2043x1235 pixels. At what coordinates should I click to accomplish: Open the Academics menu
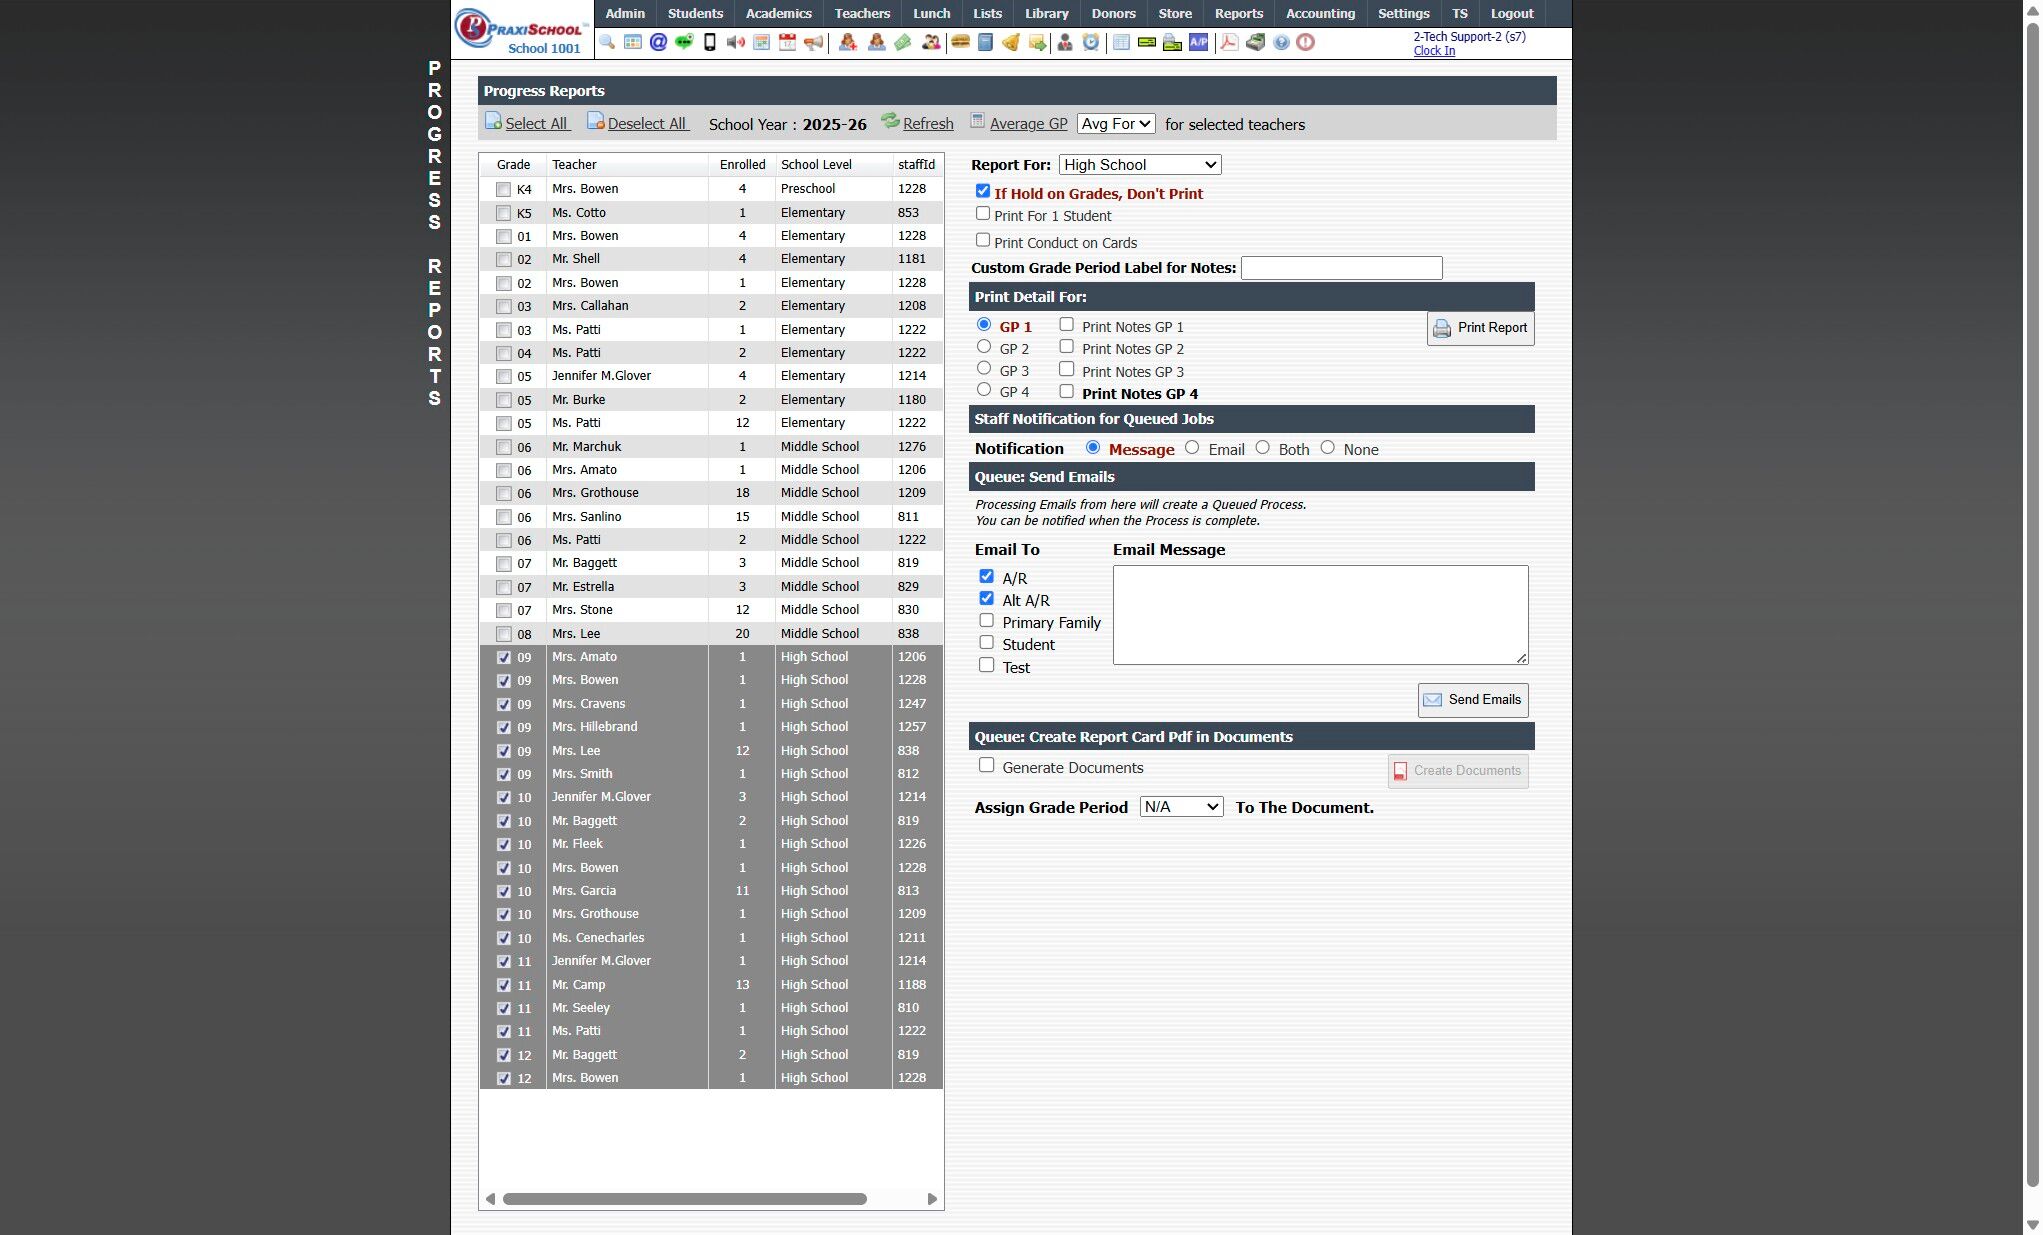tap(778, 13)
